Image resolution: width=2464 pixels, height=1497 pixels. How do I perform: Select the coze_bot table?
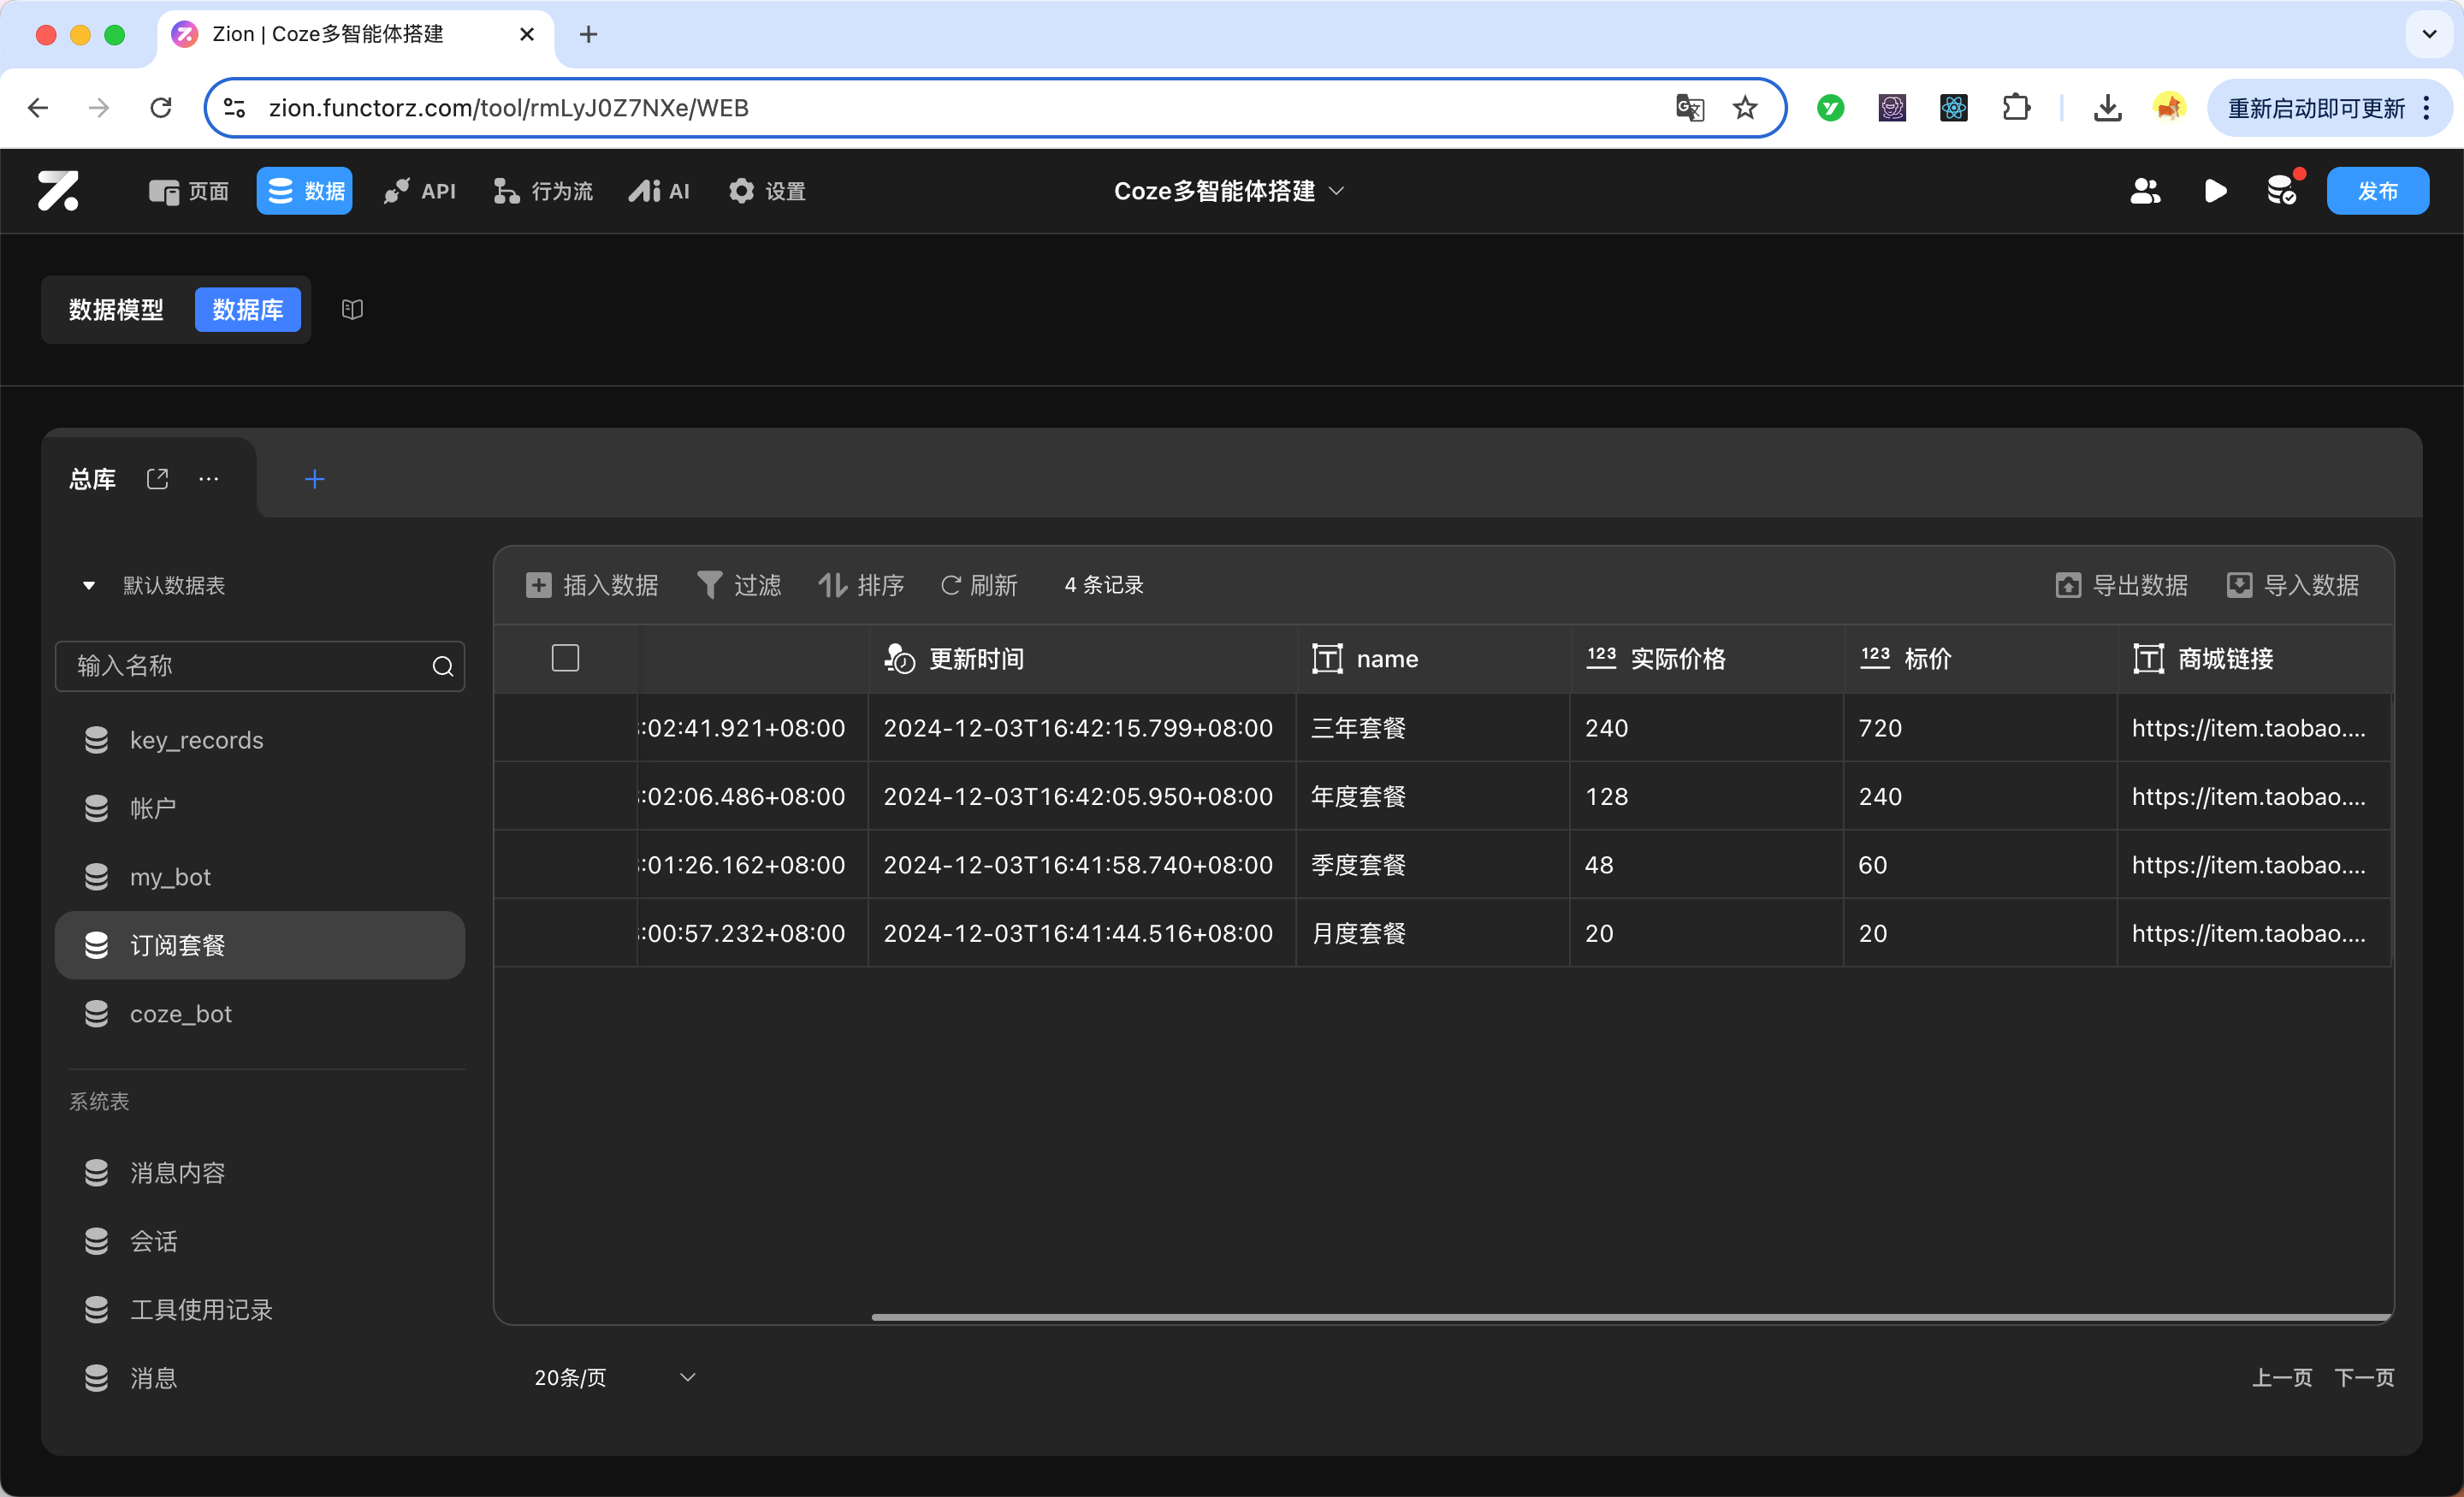pyautogui.click(x=181, y=1014)
